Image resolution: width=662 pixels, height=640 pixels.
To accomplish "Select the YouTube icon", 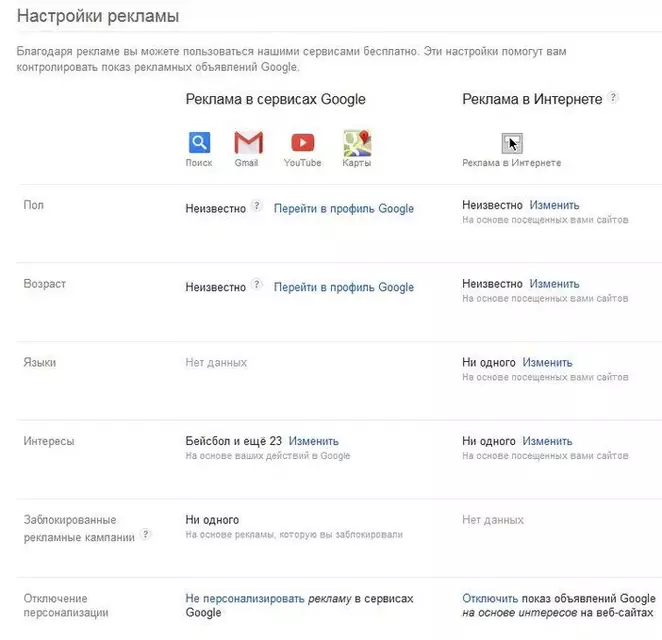I will (303, 143).
